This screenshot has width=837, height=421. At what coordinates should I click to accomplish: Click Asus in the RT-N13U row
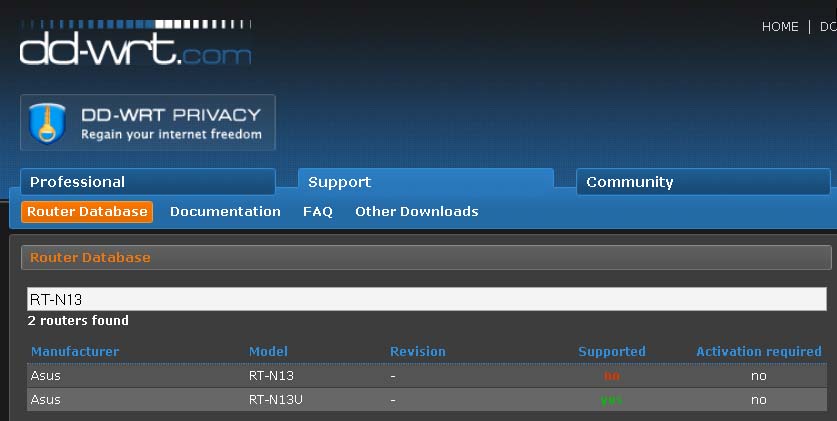45,400
